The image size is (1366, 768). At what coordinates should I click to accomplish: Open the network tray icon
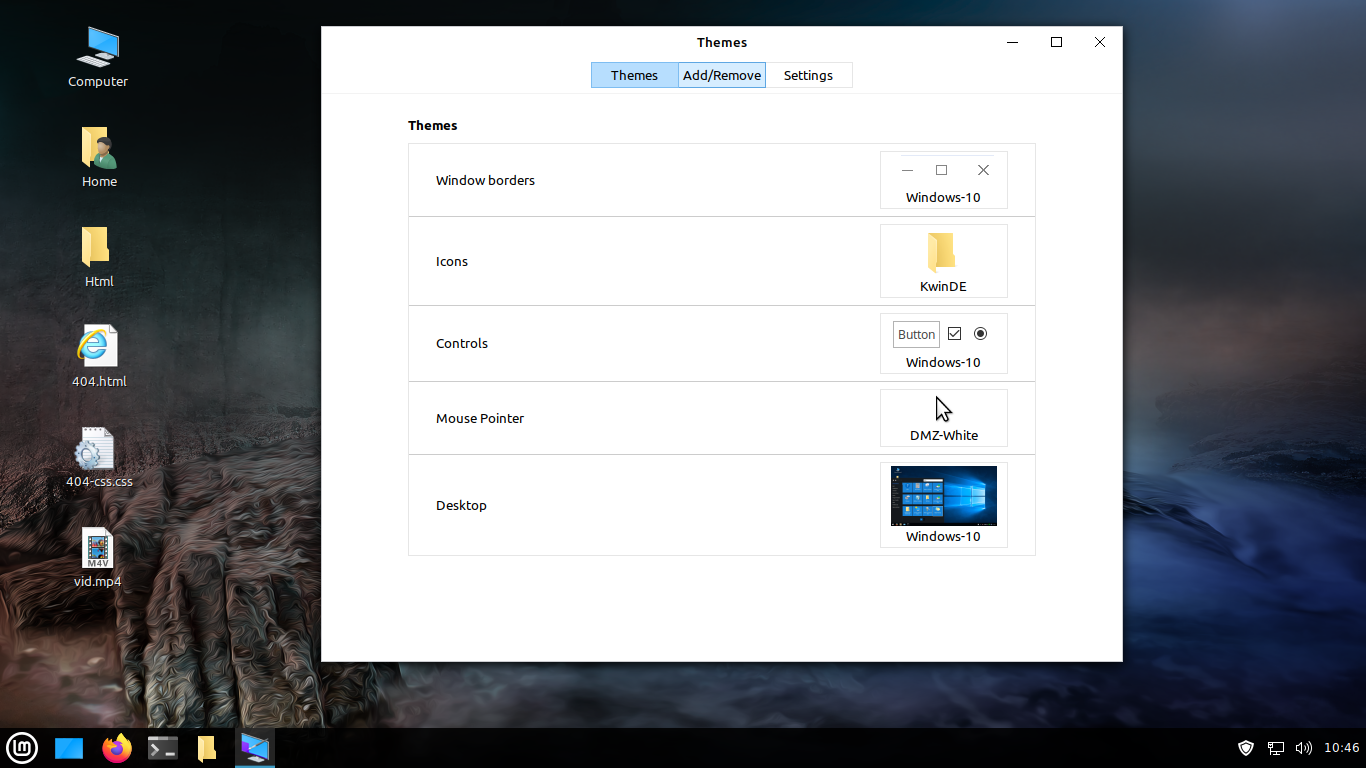pyautogui.click(x=1276, y=748)
